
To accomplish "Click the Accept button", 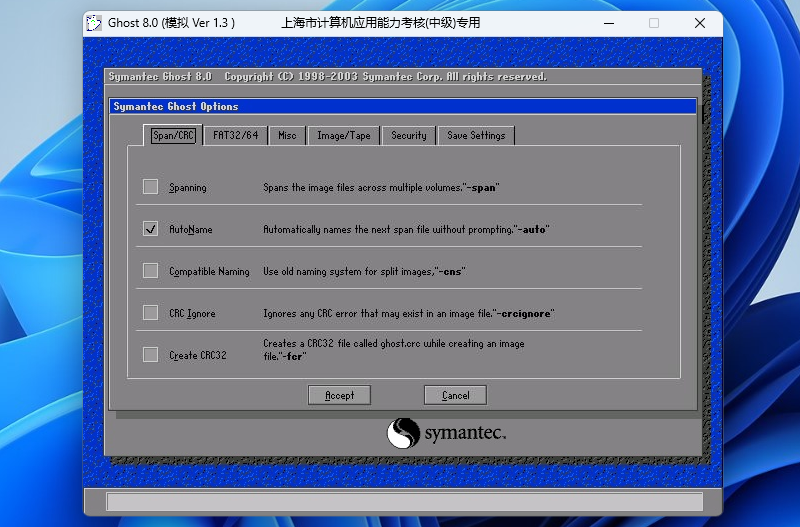I will pyautogui.click(x=339, y=395).
